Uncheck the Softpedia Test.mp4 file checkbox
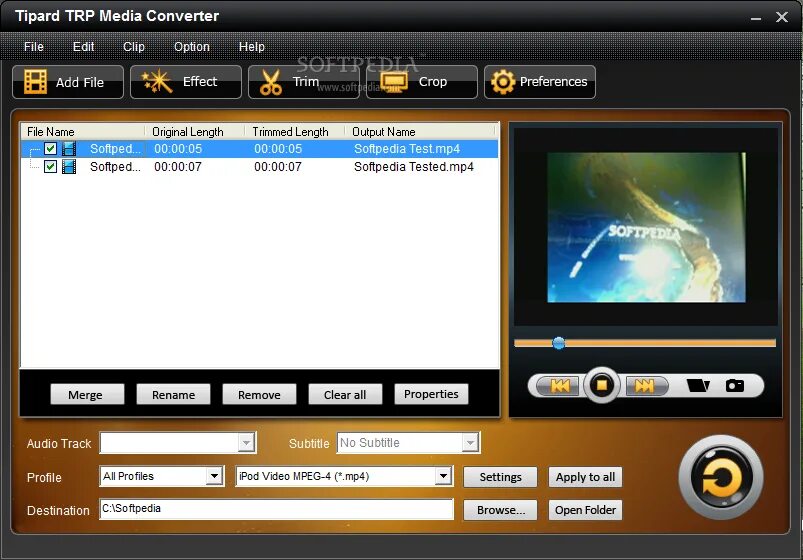 [50, 149]
